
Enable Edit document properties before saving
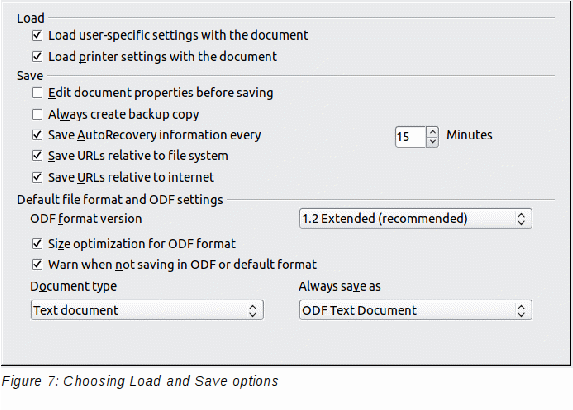(37, 93)
